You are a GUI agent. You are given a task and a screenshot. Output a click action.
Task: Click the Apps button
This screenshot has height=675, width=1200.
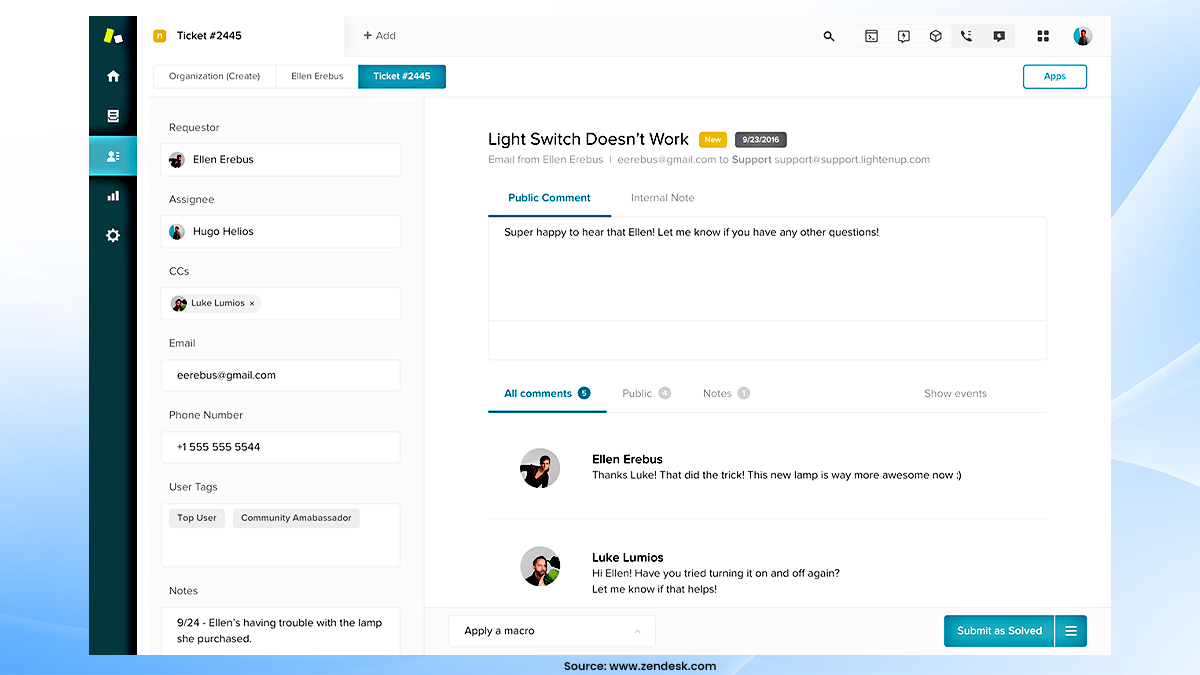point(1055,76)
